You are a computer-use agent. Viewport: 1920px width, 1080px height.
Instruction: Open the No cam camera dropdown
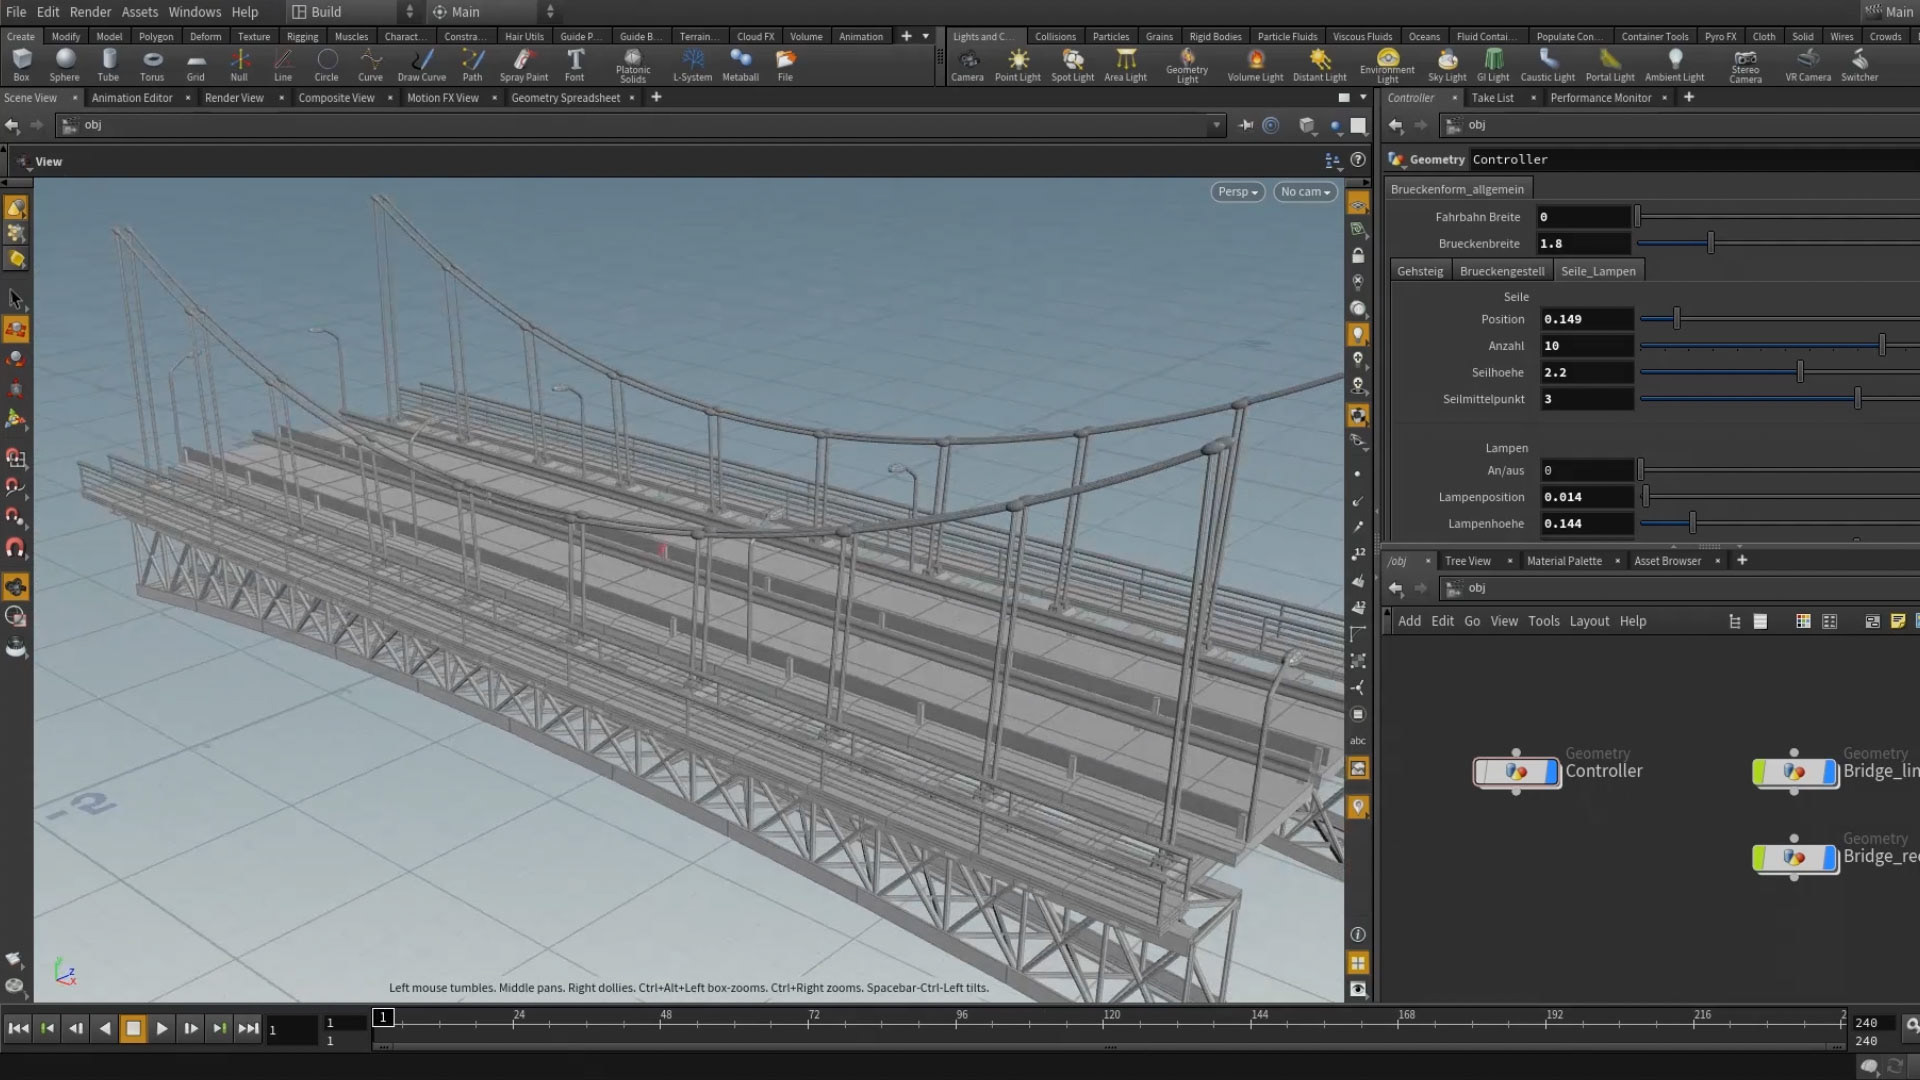[1305, 192]
